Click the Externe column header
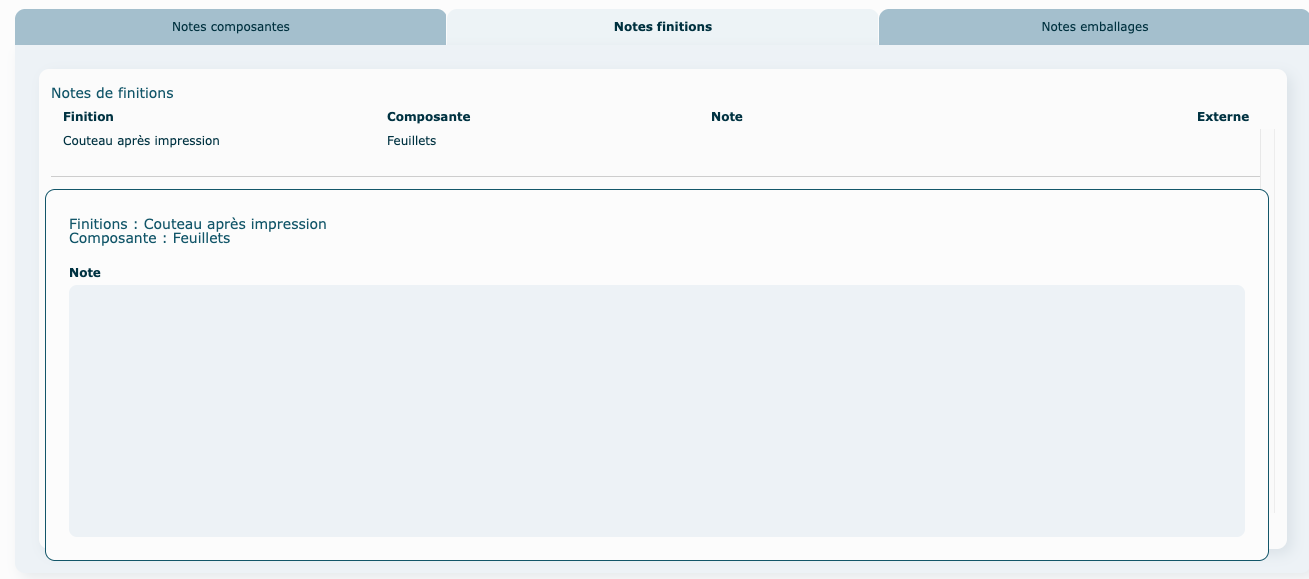This screenshot has width=1309, height=579. tap(1222, 117)
